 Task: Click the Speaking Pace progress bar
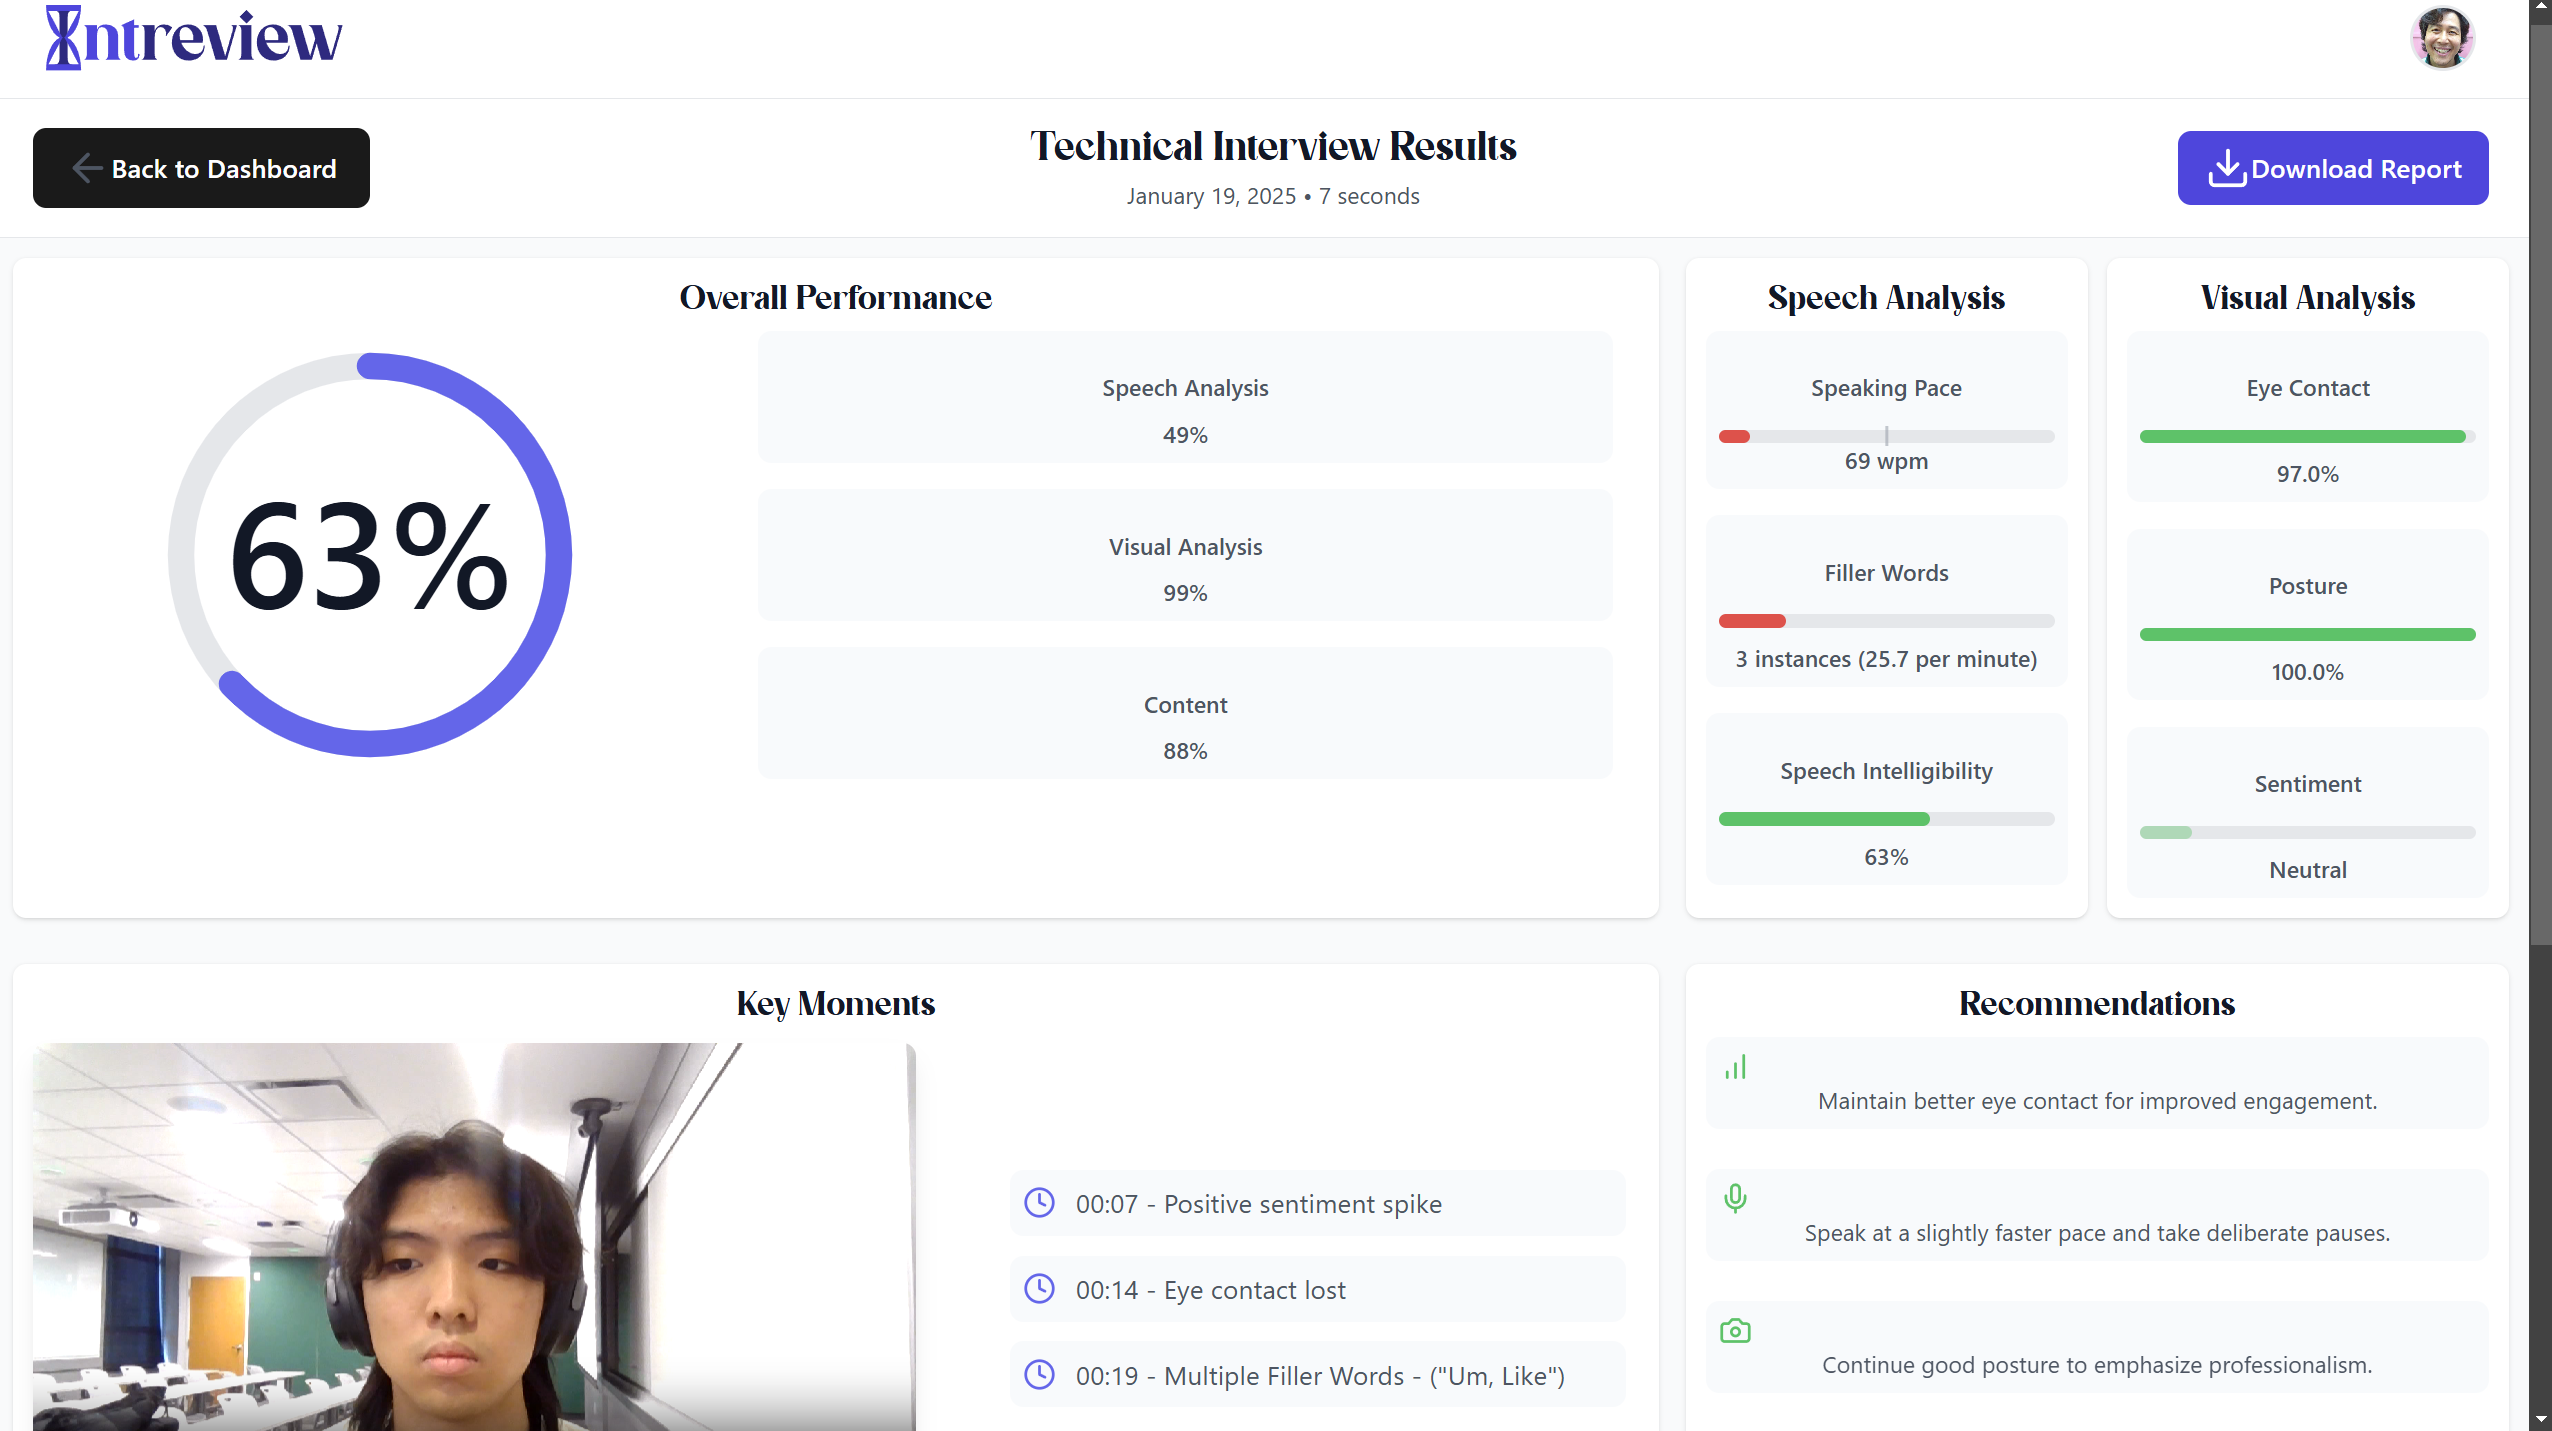pos(1886,437)
